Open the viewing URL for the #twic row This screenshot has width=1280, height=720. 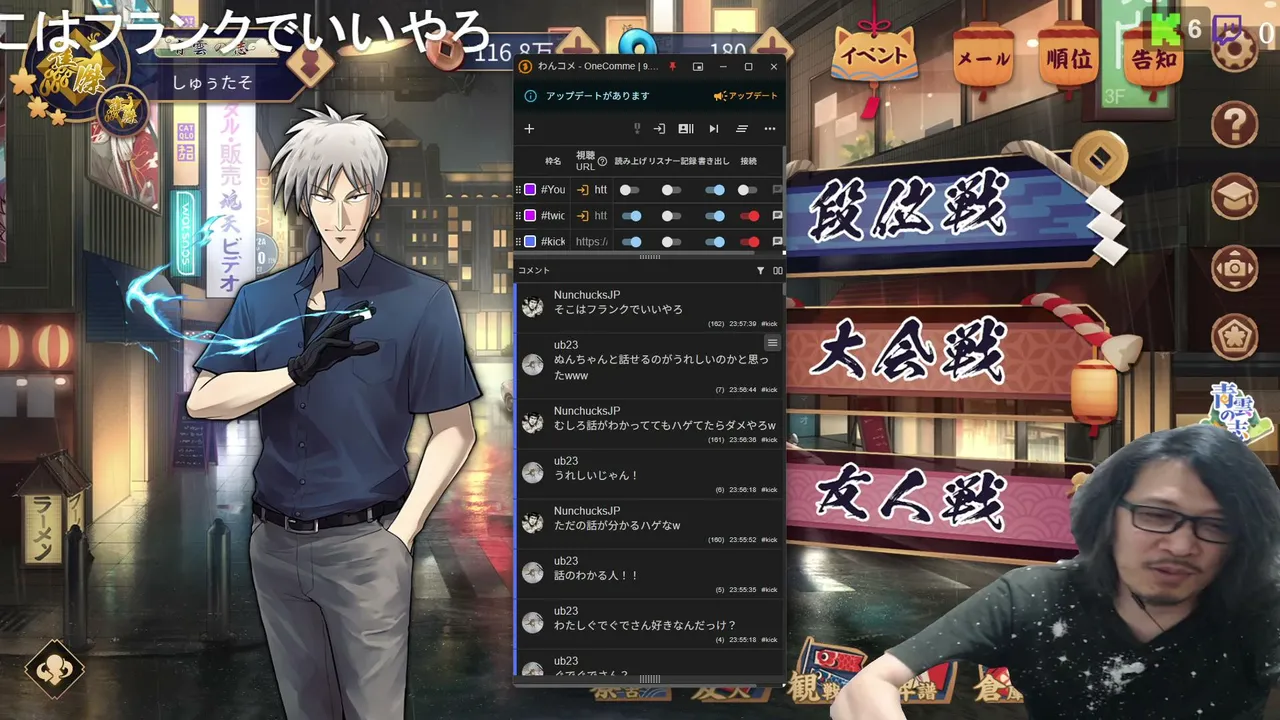(x=583, y=215)
